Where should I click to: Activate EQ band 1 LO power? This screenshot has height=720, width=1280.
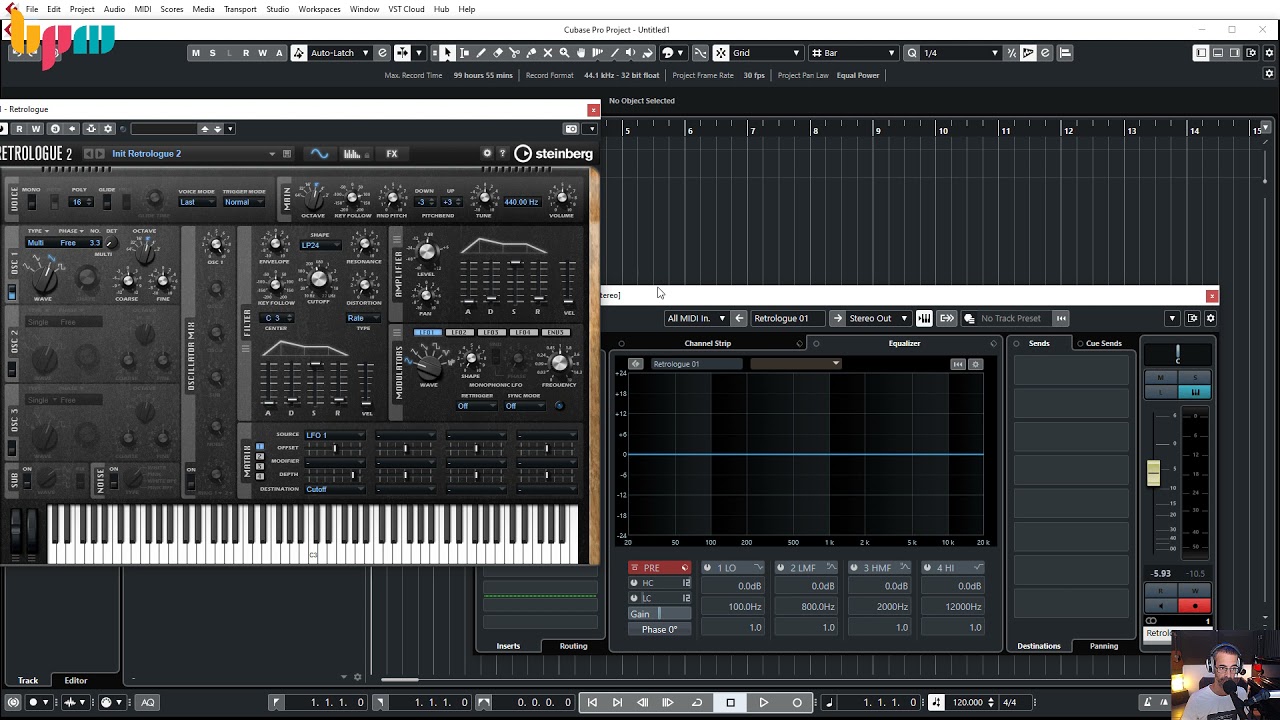708,568
